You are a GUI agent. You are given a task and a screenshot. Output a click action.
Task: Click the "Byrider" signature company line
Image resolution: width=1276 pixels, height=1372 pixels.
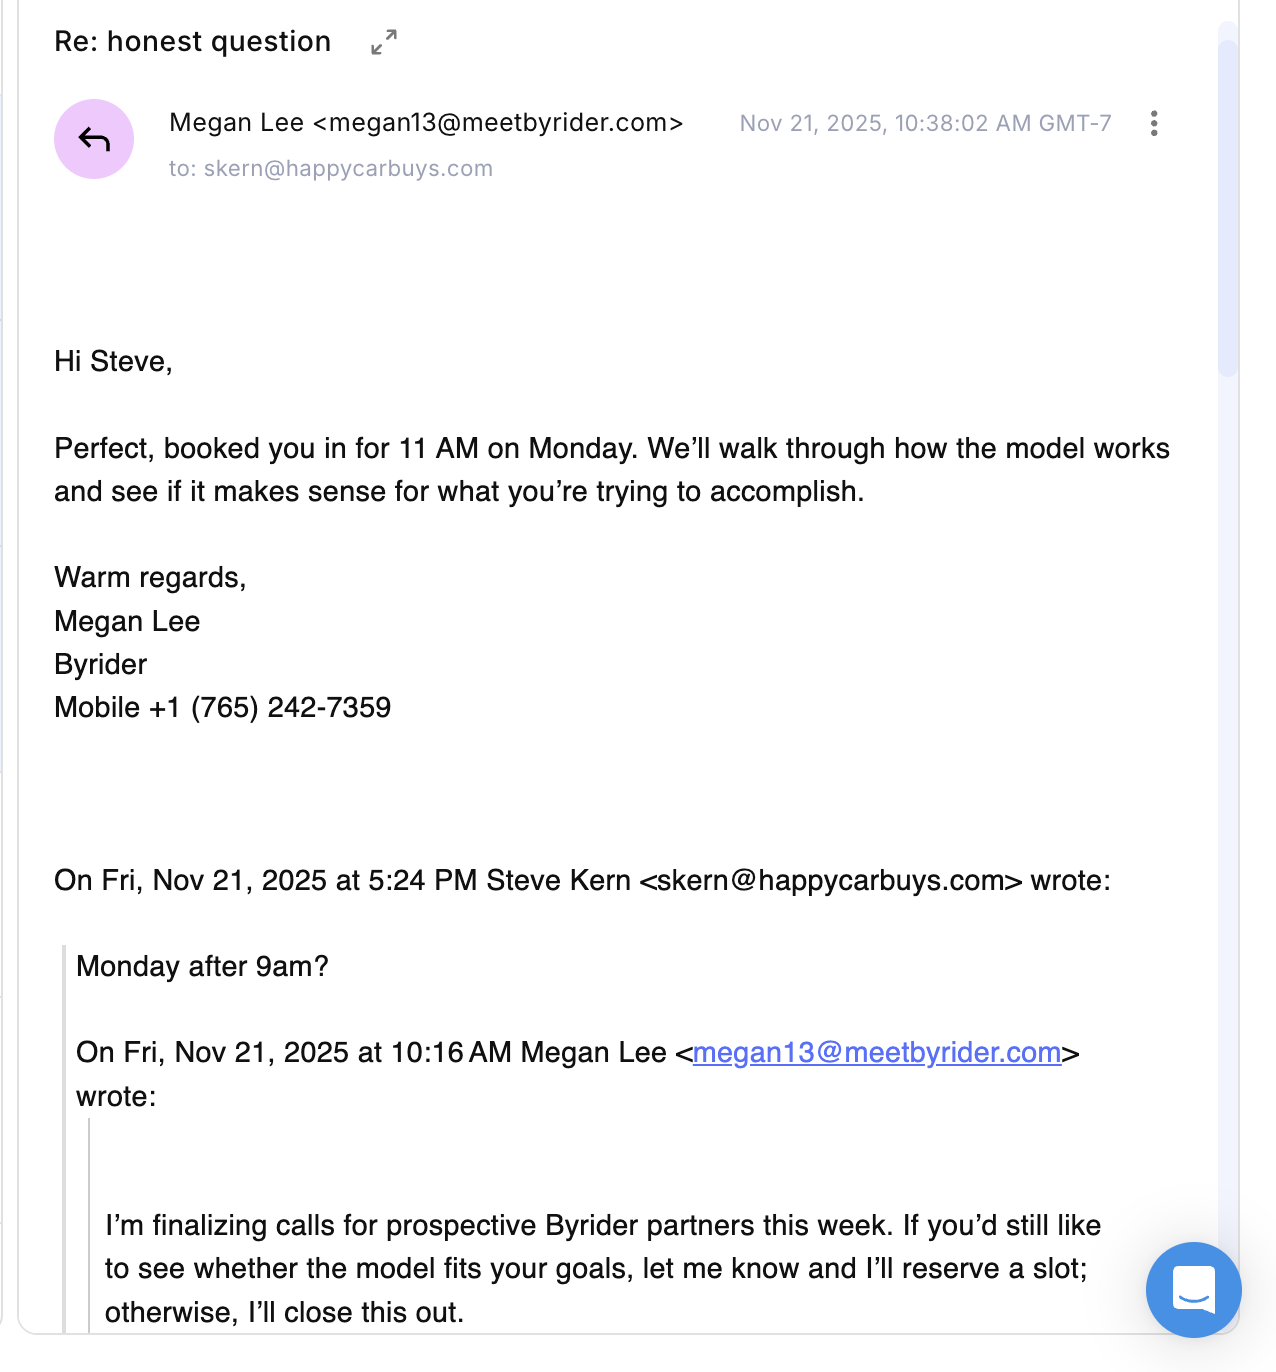tap(101, 664)
